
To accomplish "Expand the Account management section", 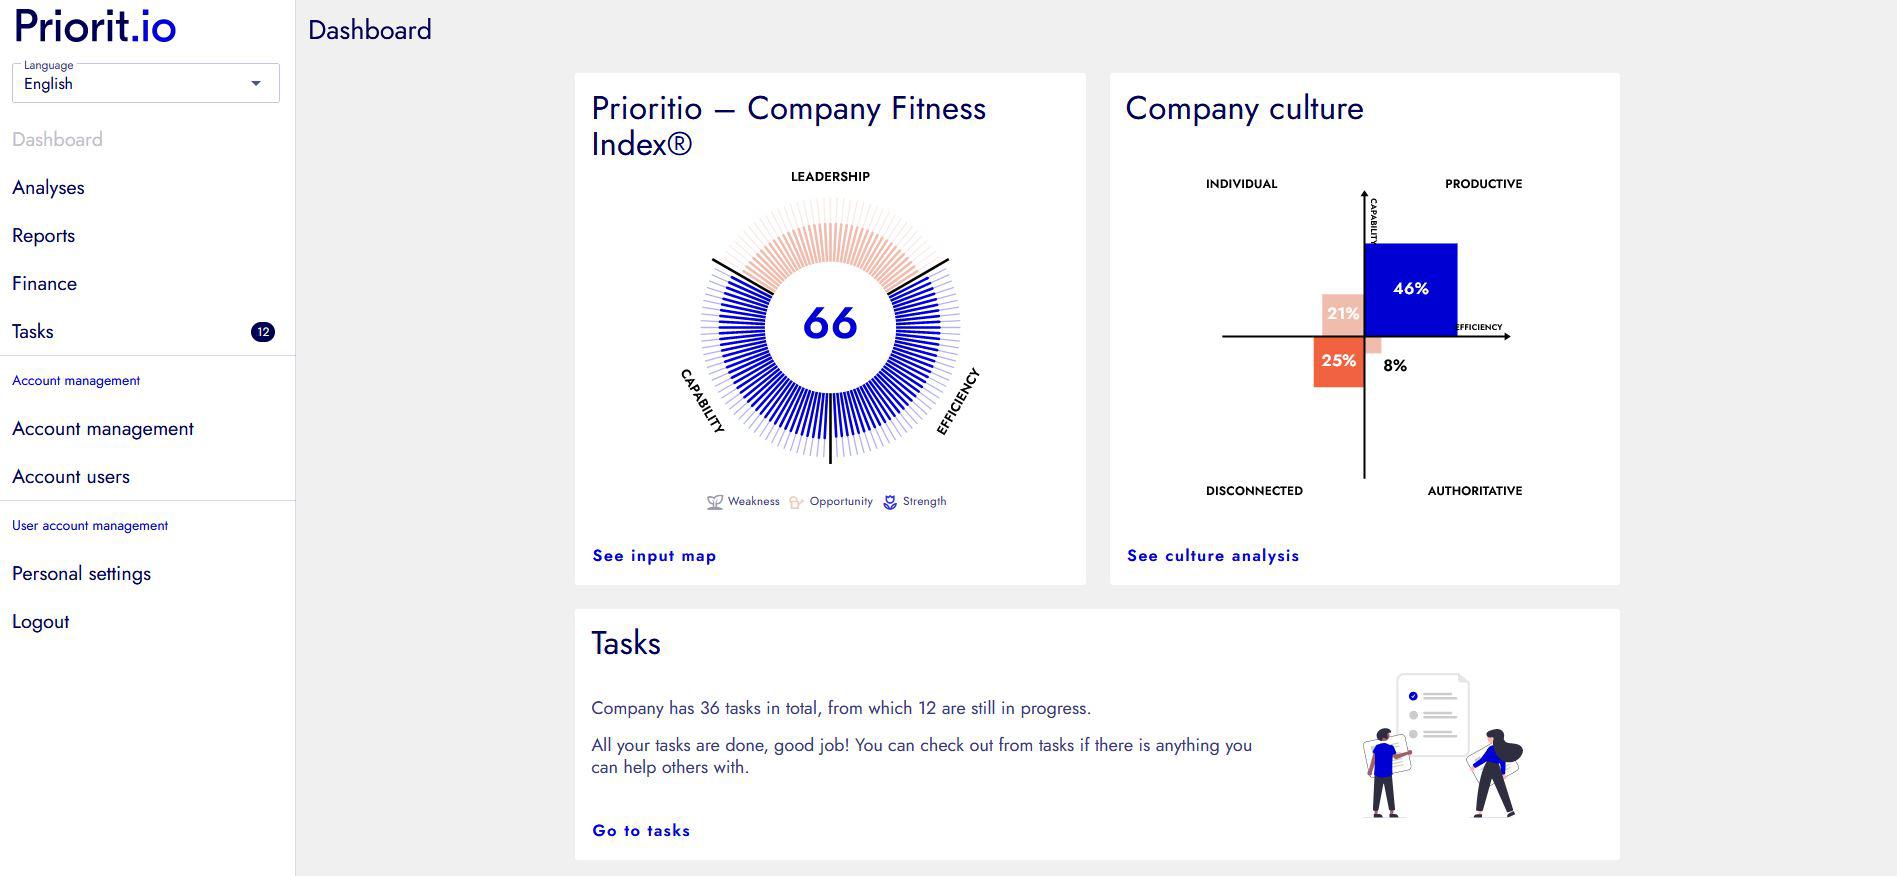I will pyautogui.click(x=102, y=428).
